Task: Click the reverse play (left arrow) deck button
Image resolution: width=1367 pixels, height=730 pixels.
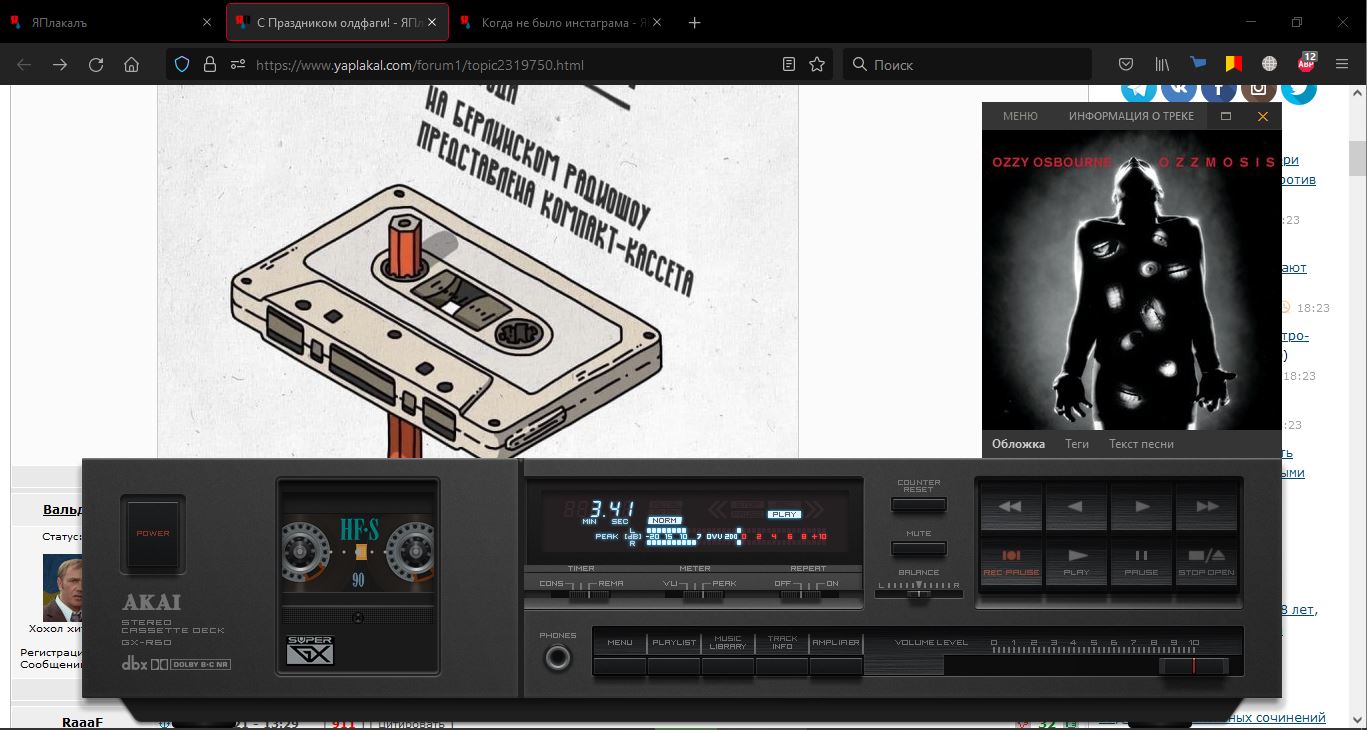Action: [1076, 507]
